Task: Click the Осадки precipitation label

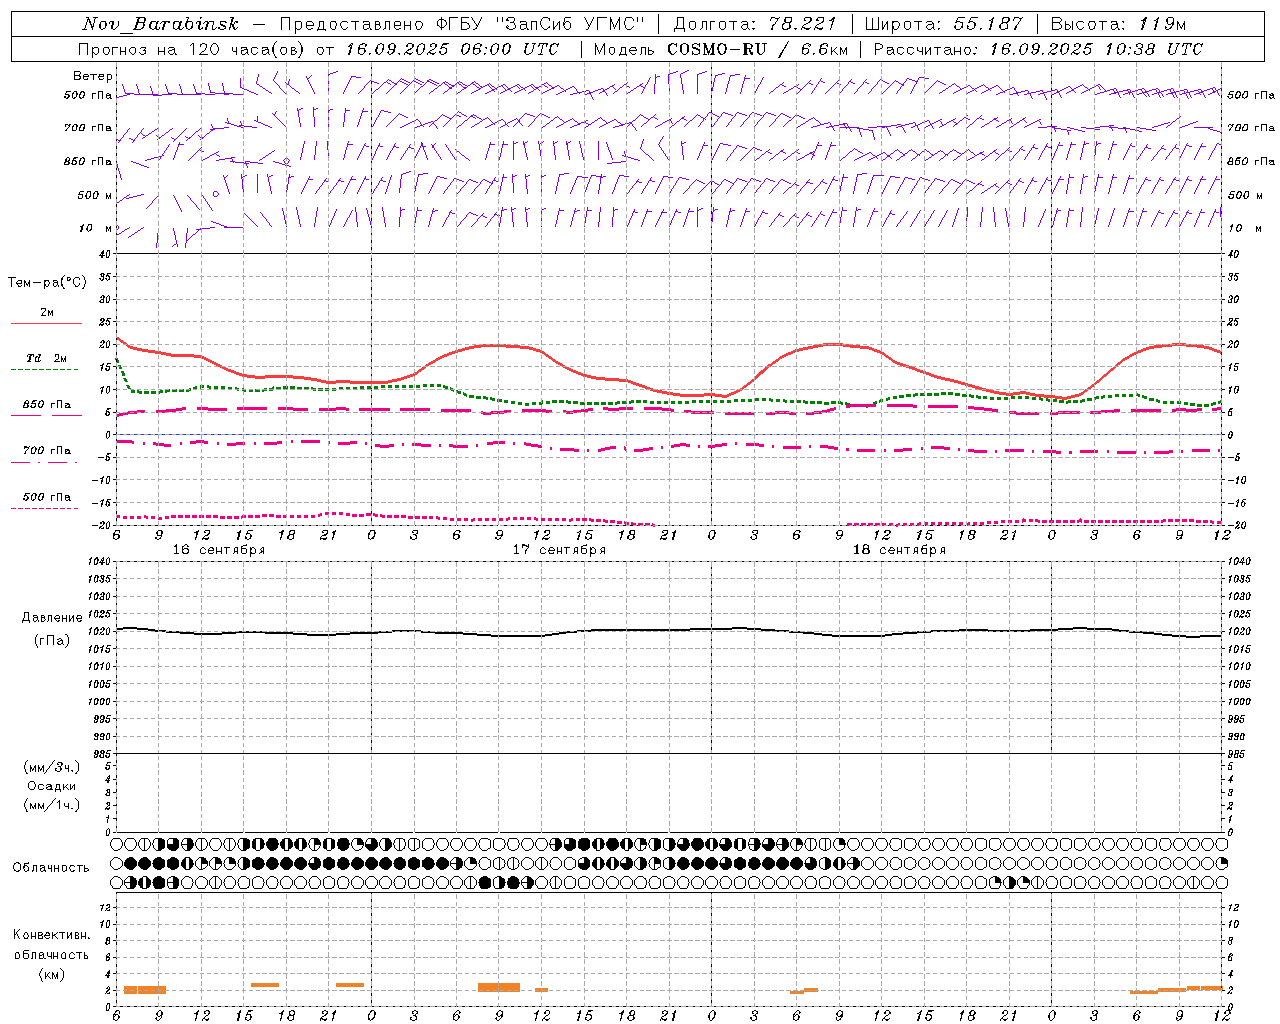Action: point(52,786)
